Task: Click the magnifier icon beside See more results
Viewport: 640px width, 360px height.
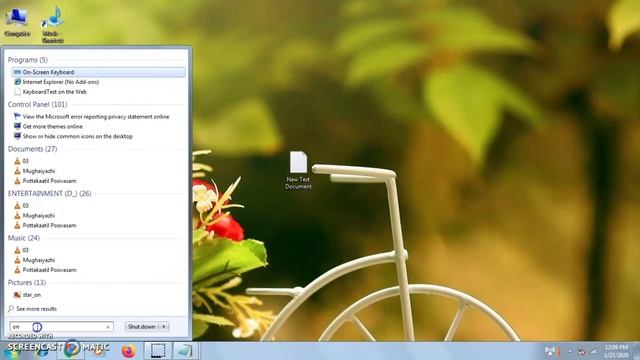Action: click(x=11, y=309)
